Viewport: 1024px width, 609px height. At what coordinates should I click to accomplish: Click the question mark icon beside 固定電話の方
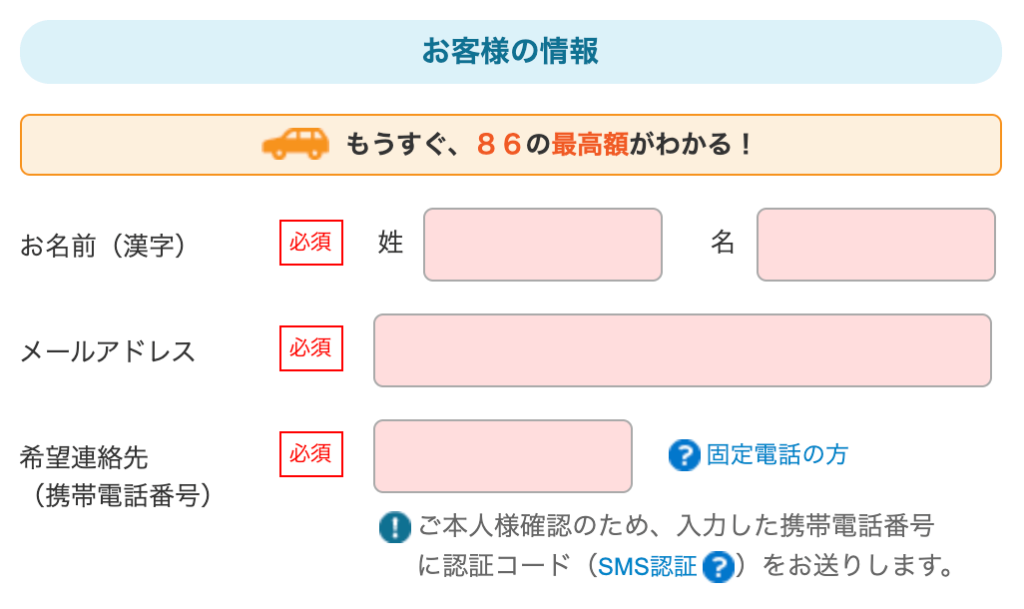coord(684,455)
